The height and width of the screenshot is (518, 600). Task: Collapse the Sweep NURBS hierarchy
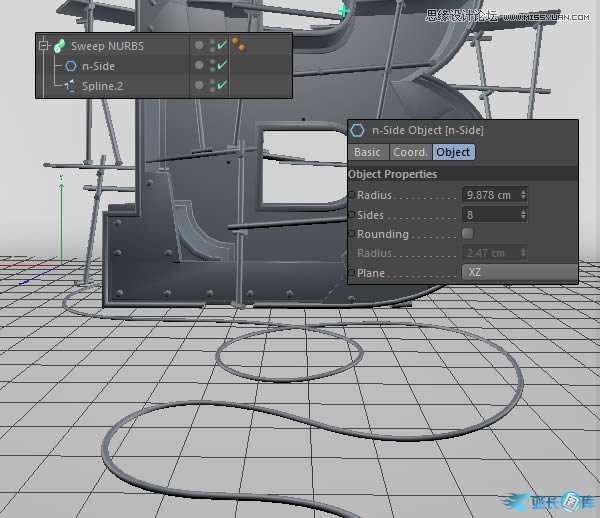[x=44, y=46]
